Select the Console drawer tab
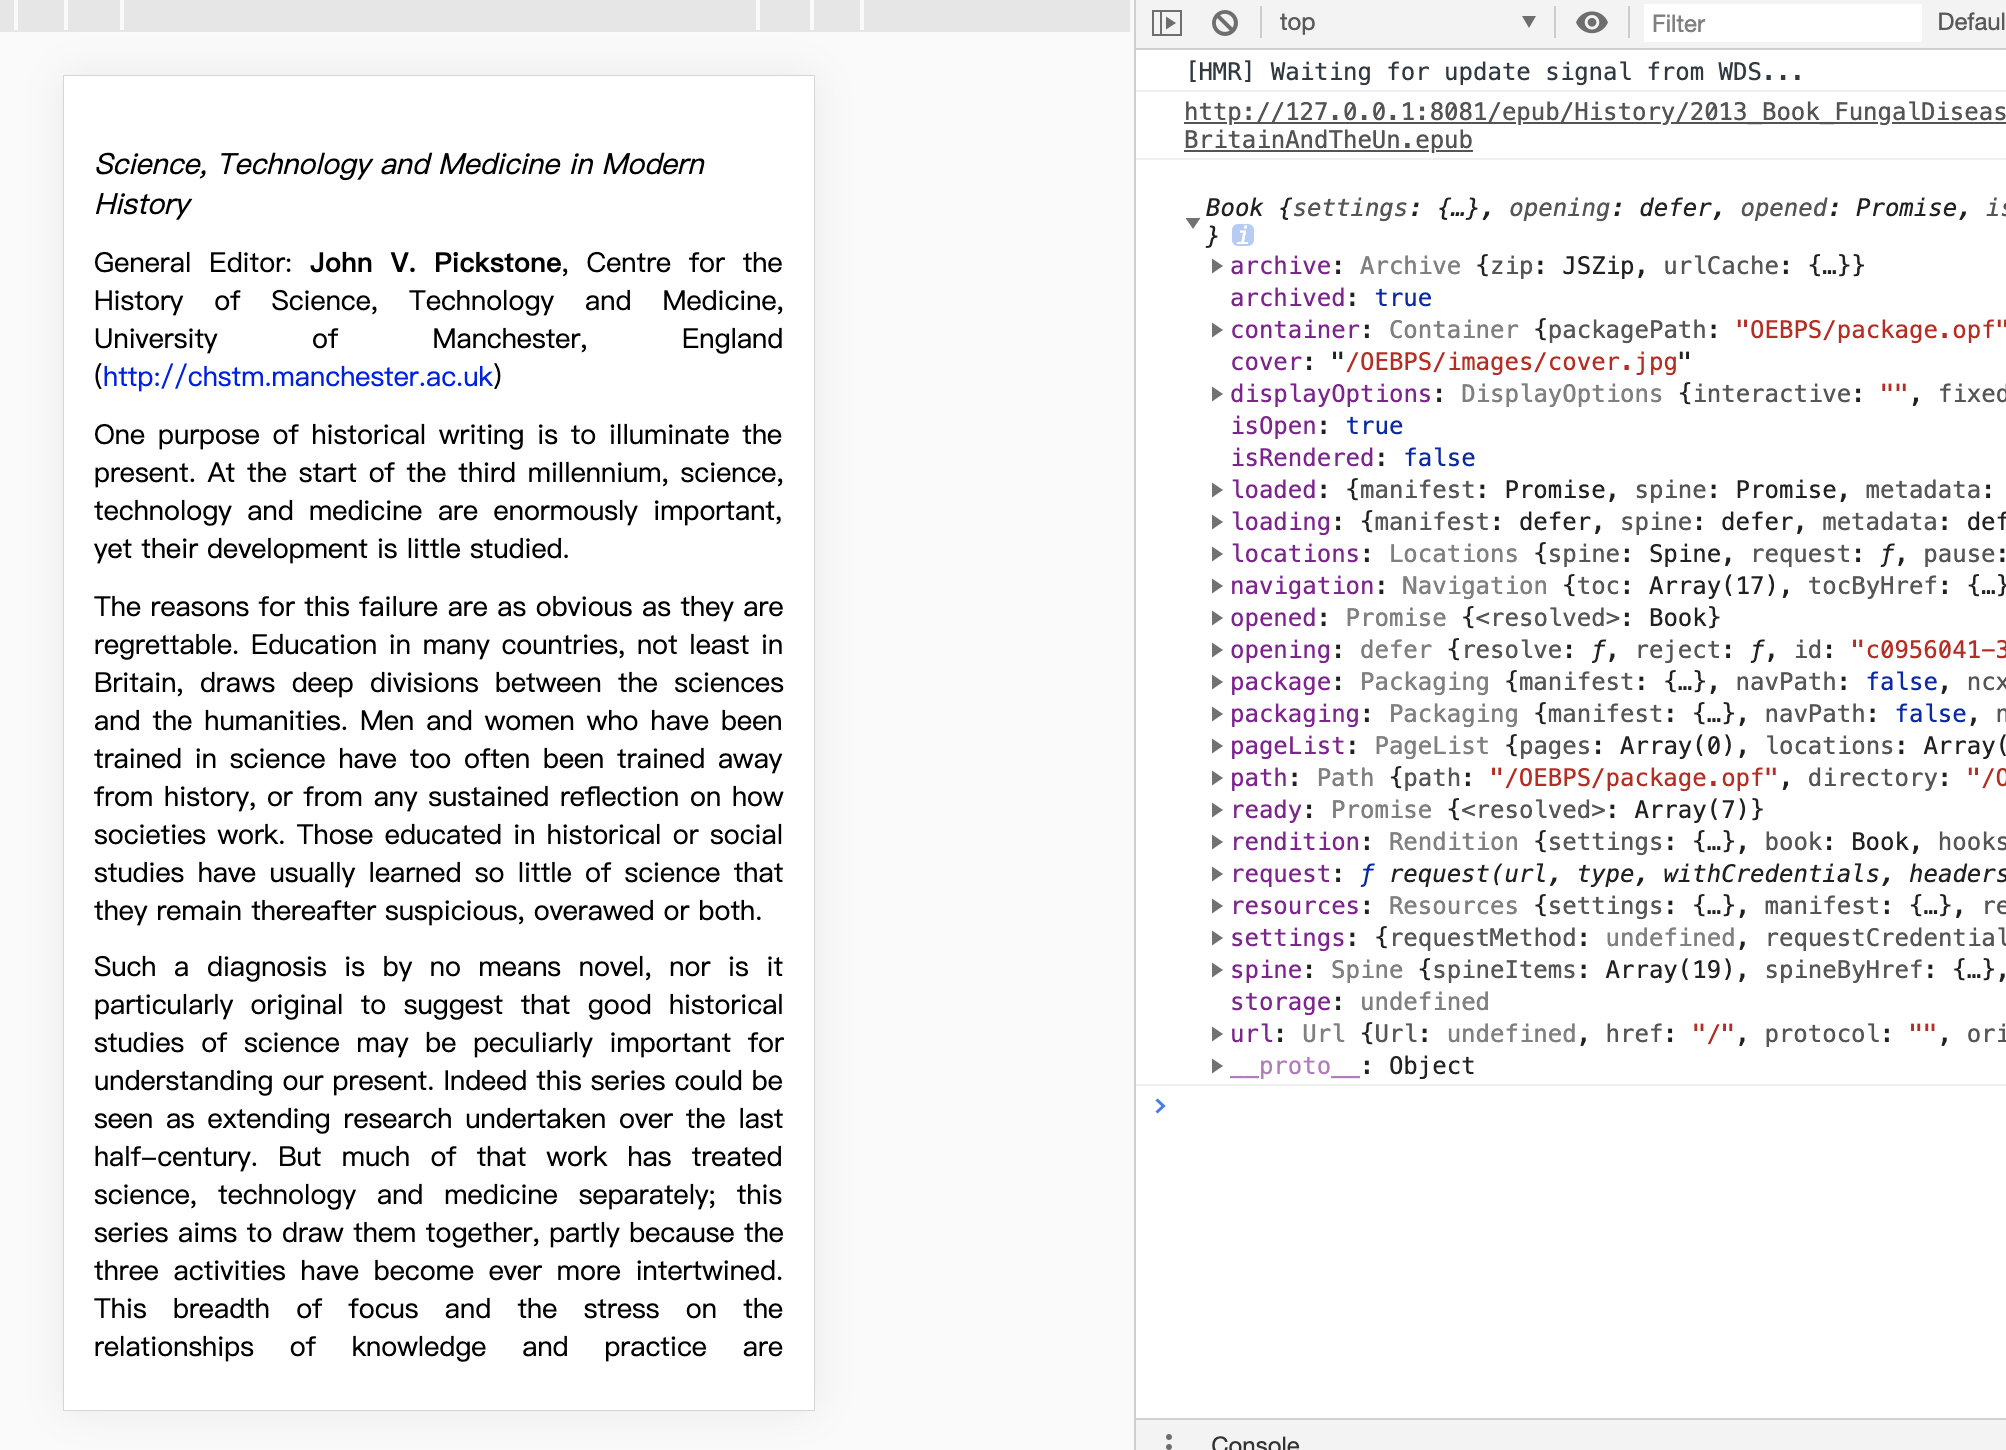This screenshot has width=2006, height=1450. click(x=1254, y=1441)
